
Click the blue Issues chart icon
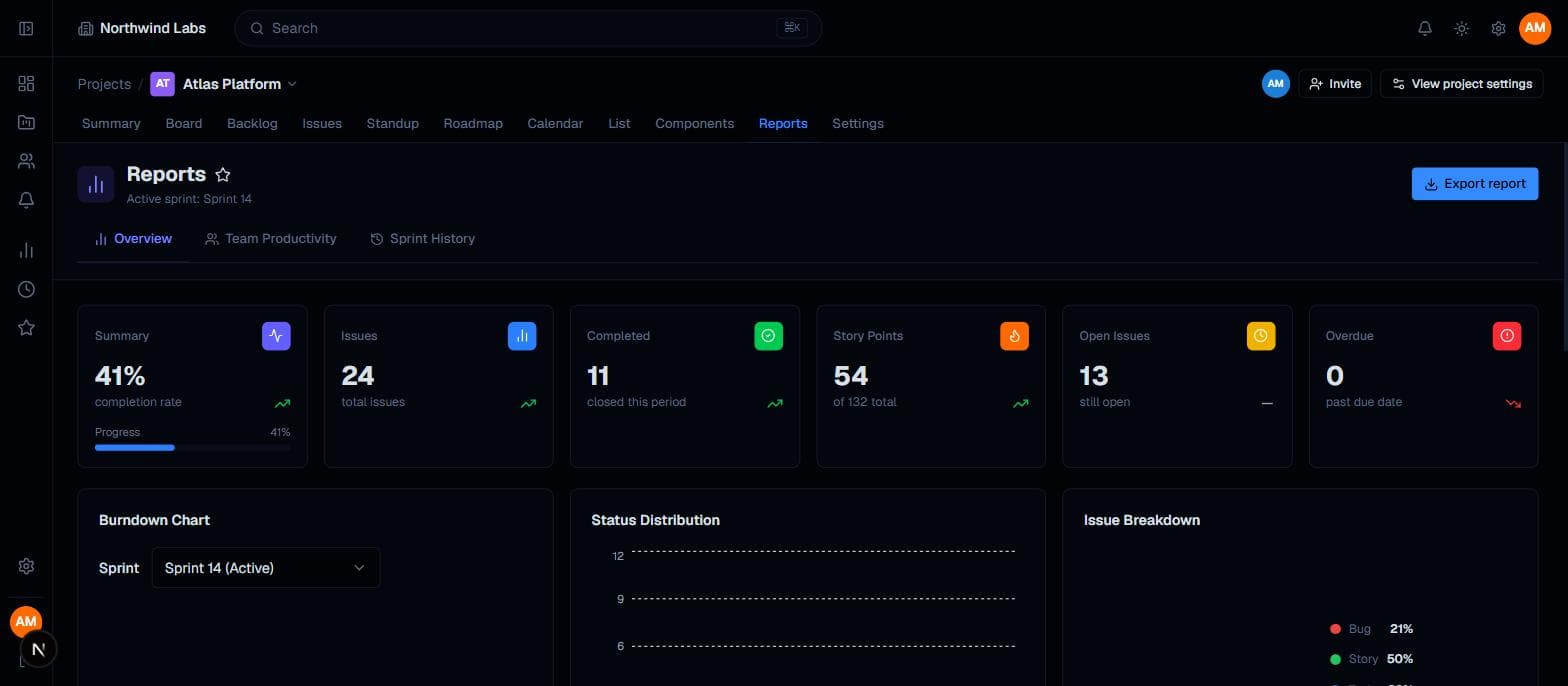tap(522, 336)
